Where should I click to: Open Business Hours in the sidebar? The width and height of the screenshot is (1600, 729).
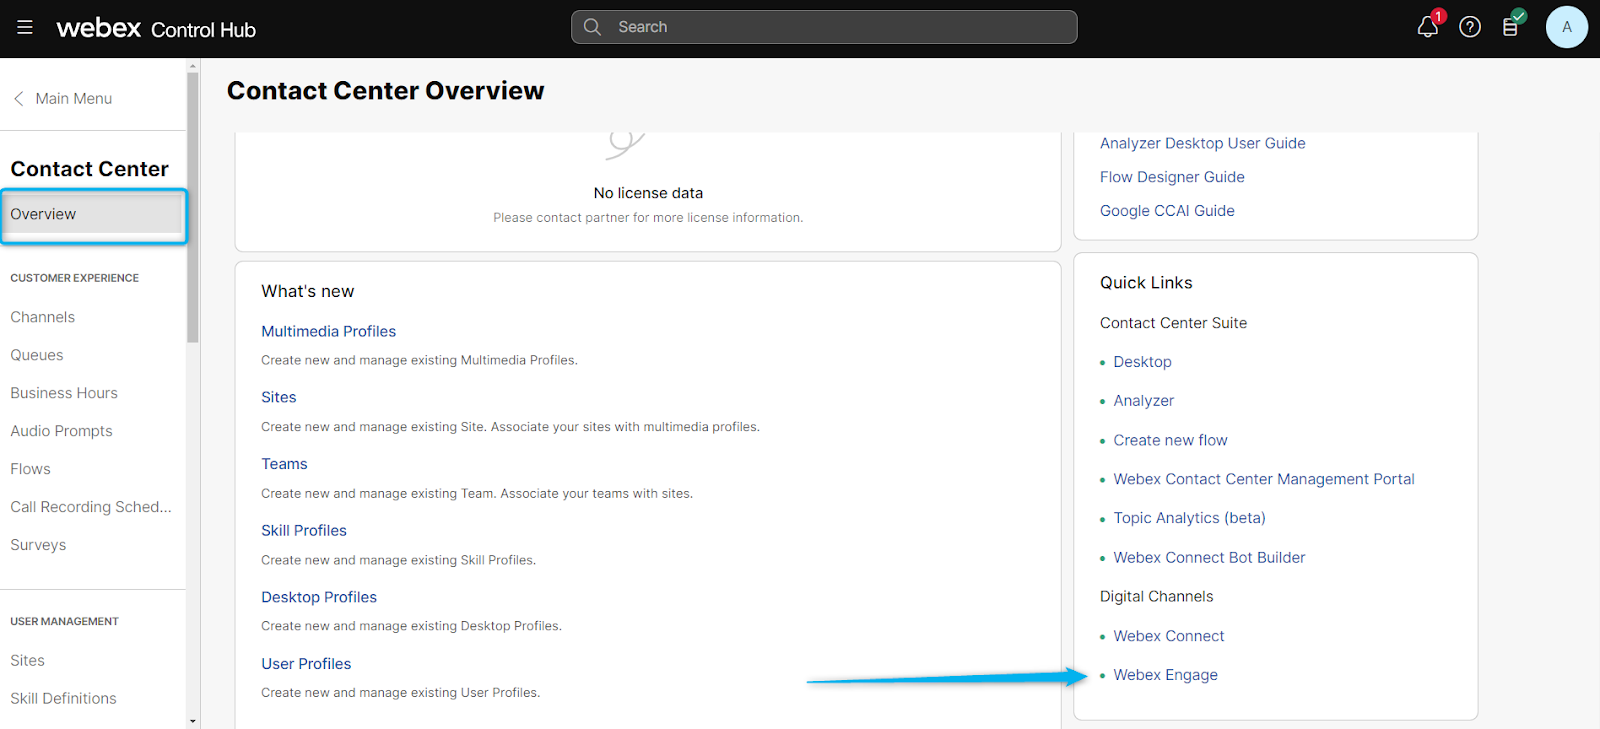click(64, 393)
